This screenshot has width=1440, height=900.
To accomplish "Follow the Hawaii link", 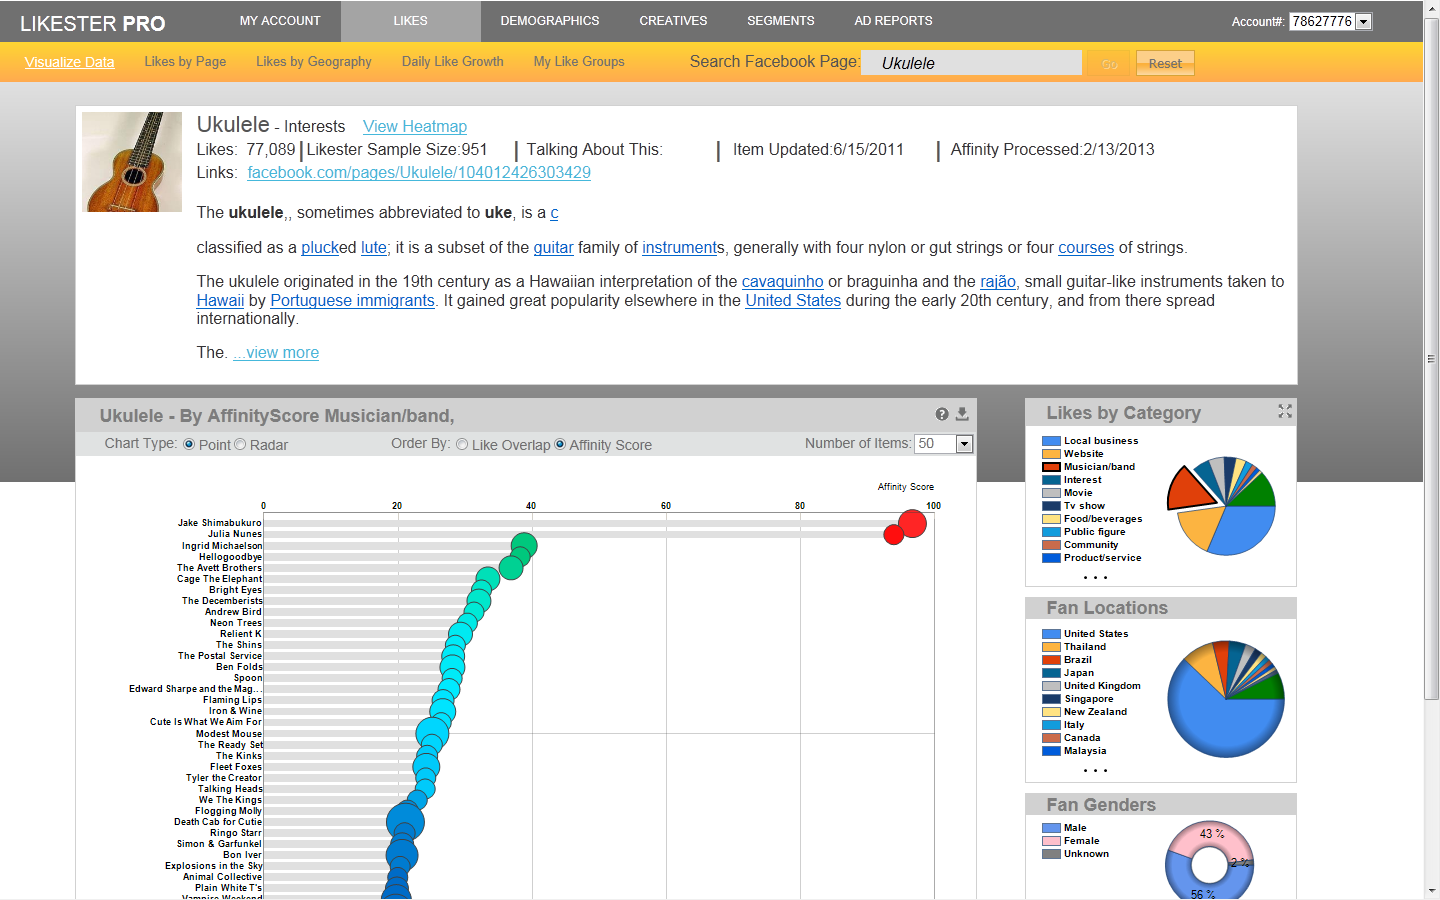I will coord(220,301).
